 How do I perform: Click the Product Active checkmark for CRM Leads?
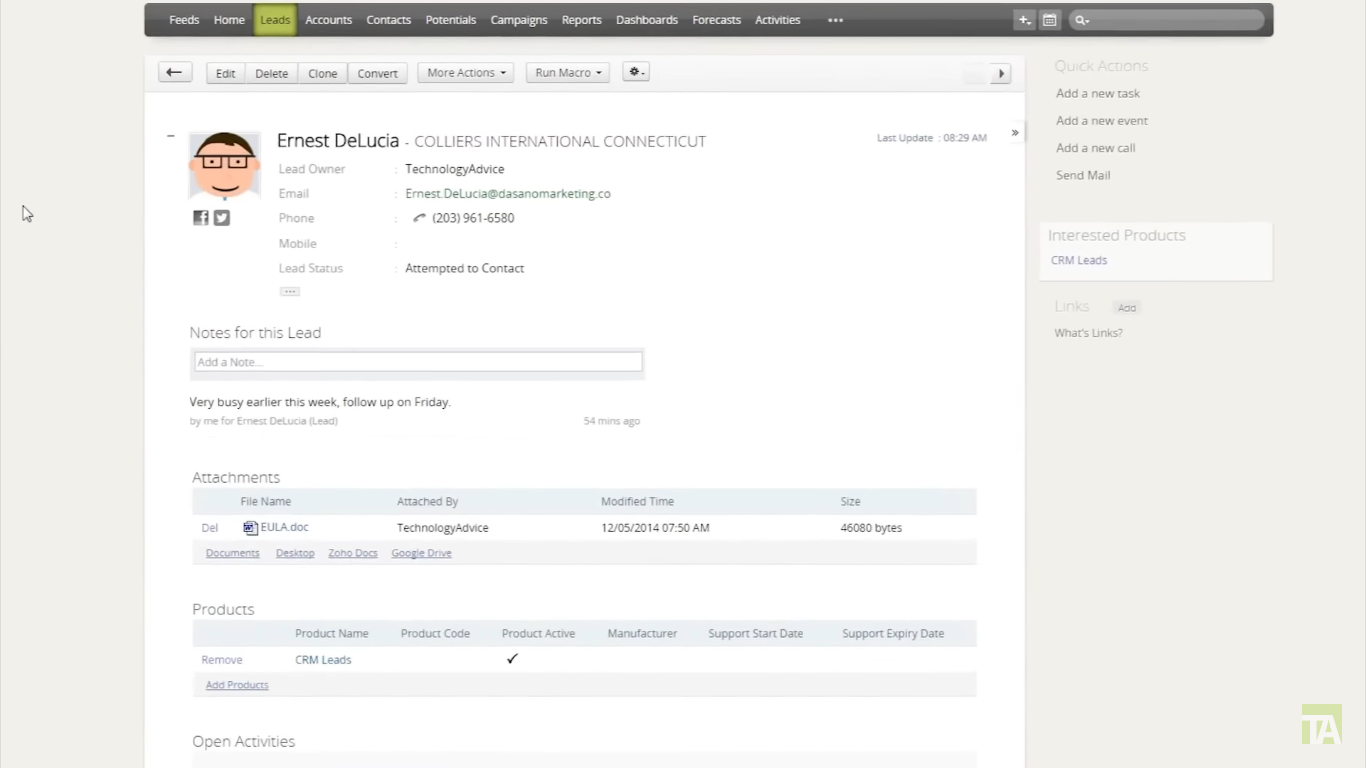tap(512, 659)
